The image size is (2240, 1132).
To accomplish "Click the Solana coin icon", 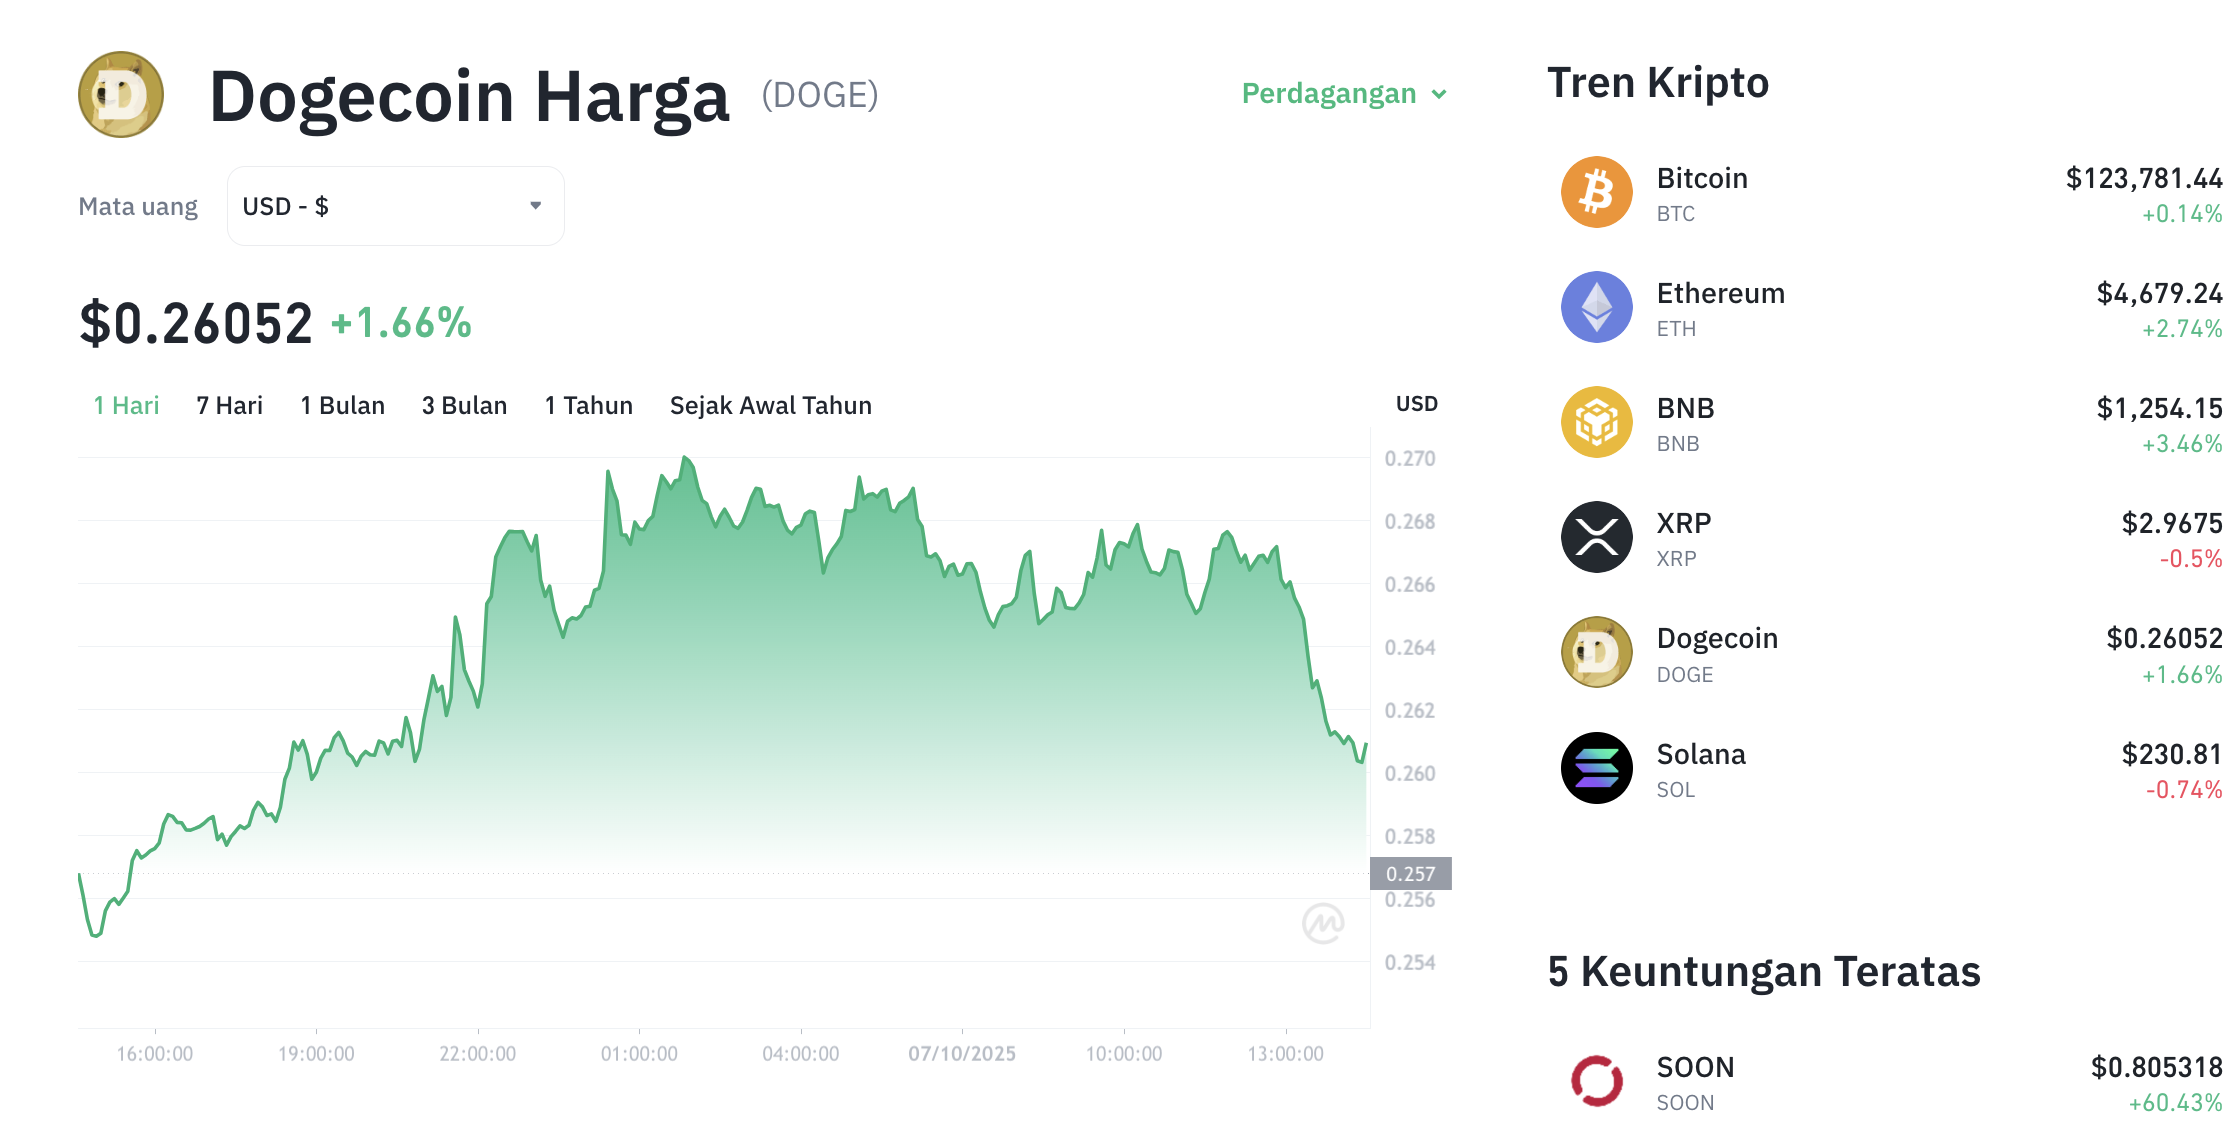I will click(x=1596, y=768).
